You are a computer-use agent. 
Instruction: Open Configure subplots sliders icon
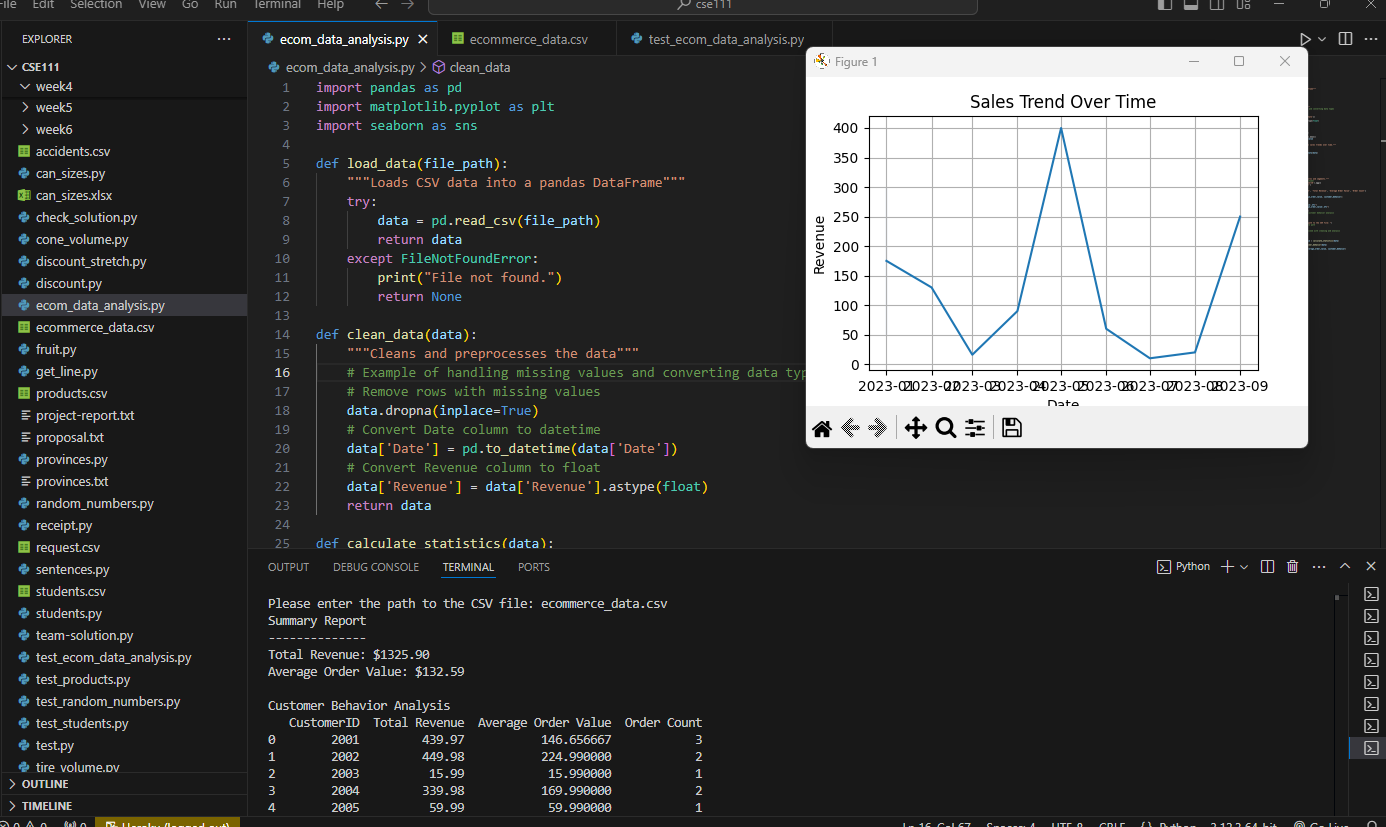point(975,429)
